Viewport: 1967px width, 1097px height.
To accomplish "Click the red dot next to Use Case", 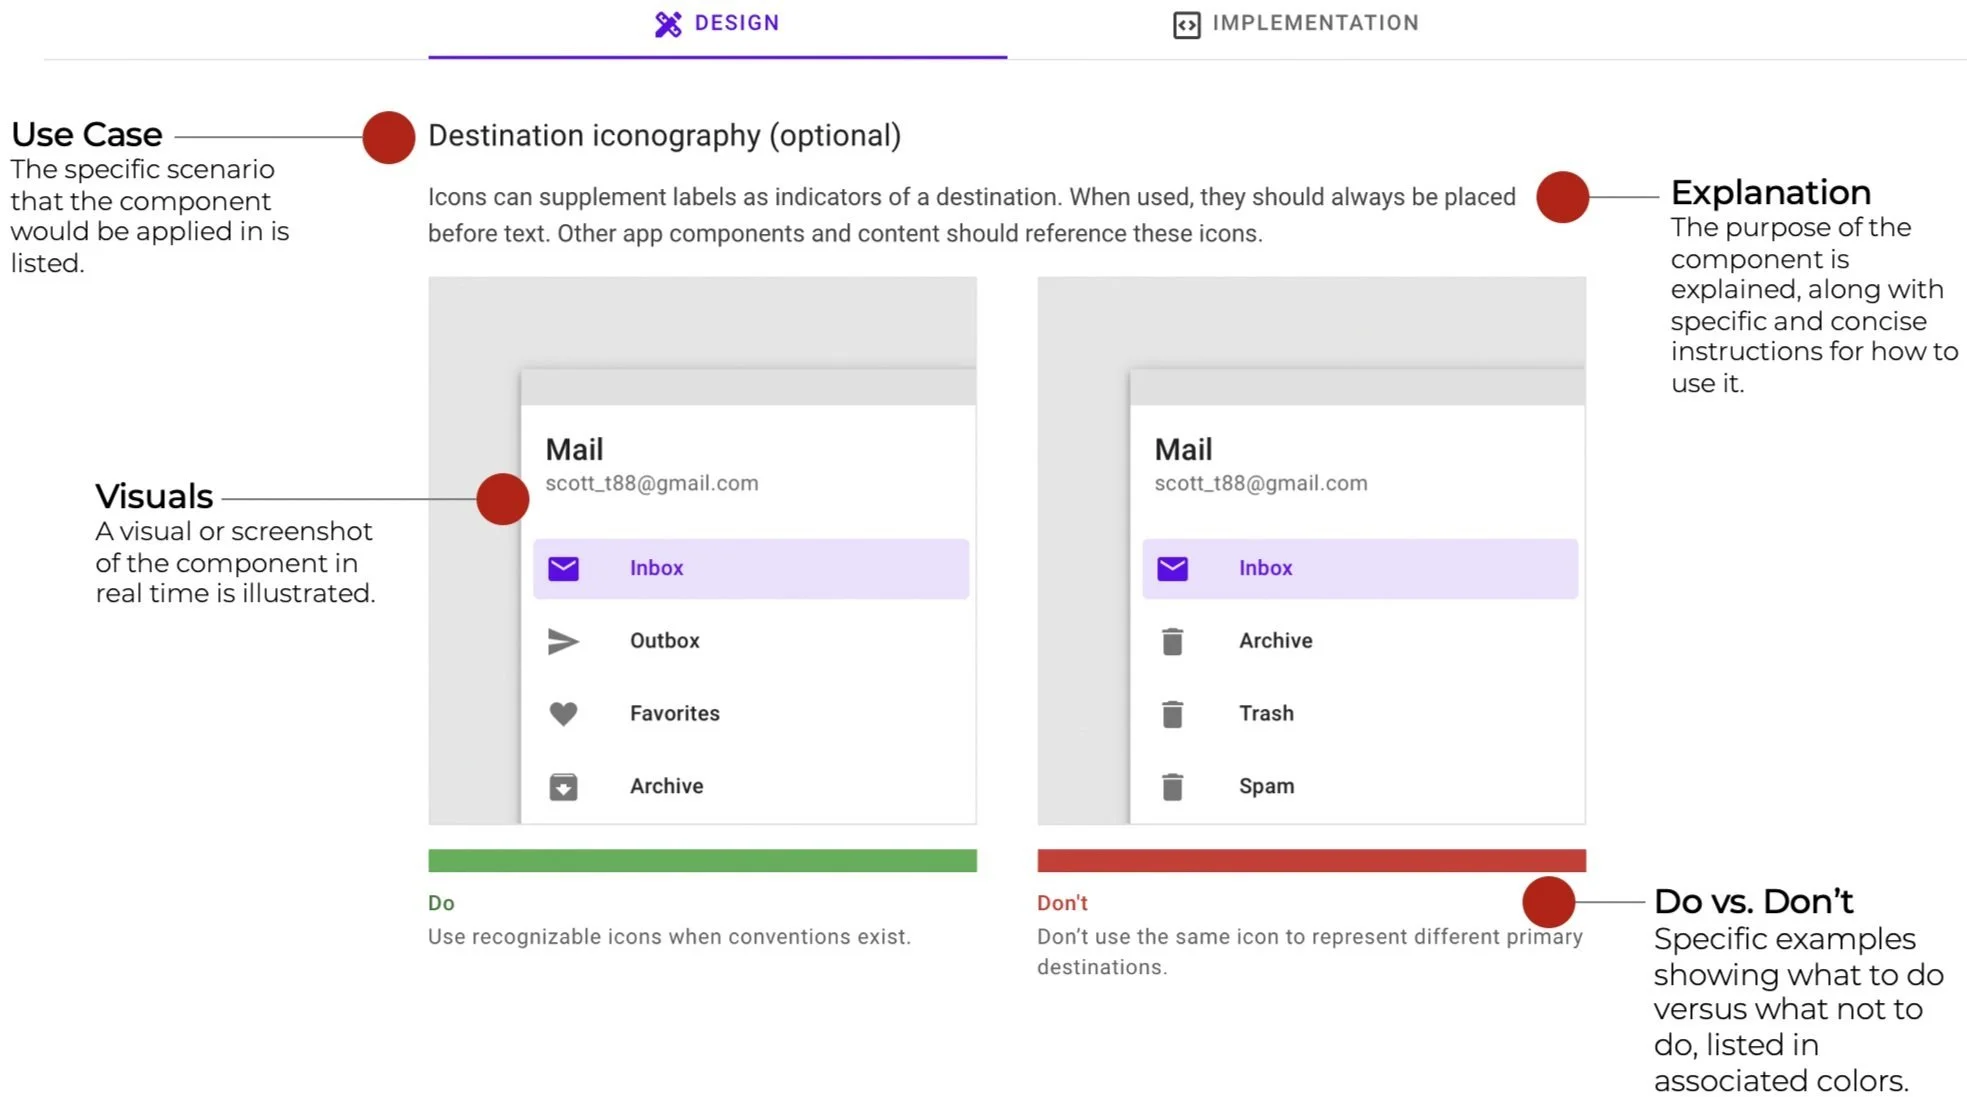I will pos(389,137).
